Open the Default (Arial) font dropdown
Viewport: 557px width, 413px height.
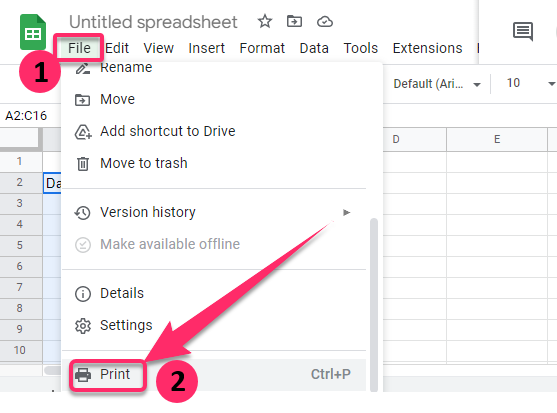click(437, 84)
